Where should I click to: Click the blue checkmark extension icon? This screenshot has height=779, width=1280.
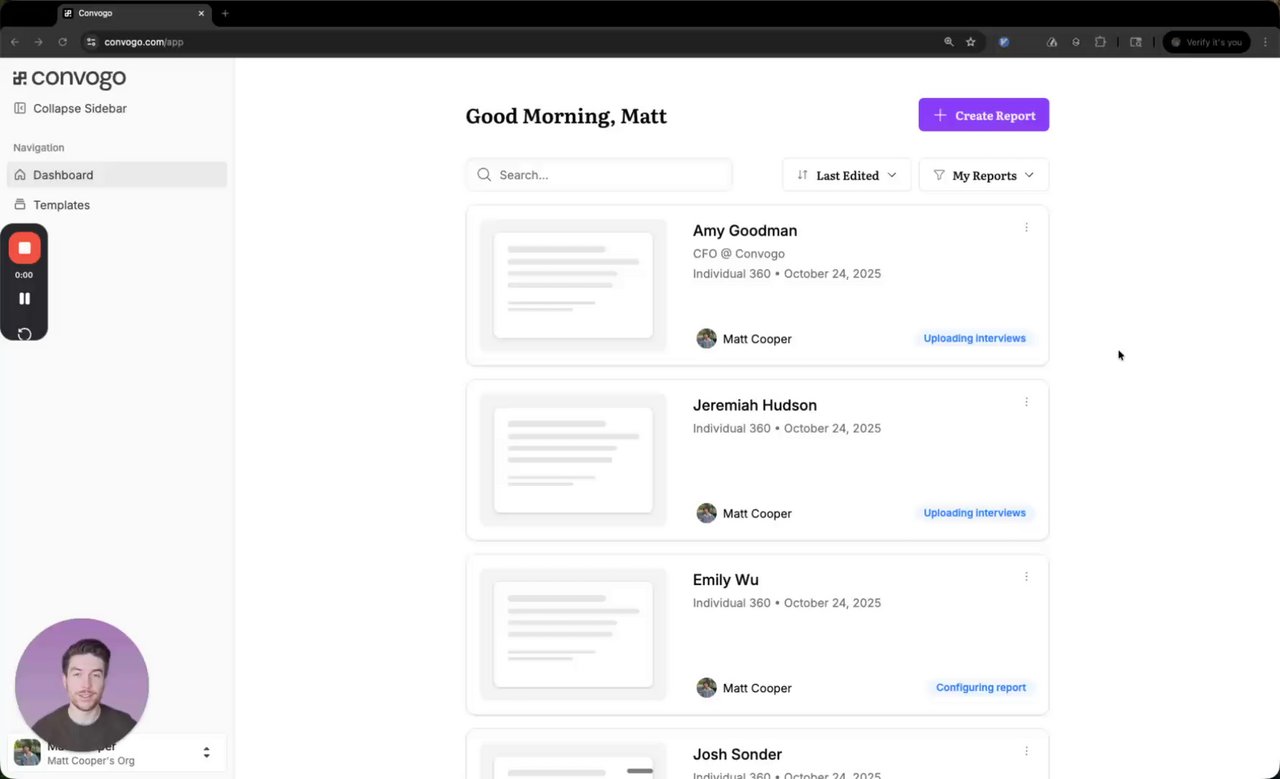[1004, 42]
